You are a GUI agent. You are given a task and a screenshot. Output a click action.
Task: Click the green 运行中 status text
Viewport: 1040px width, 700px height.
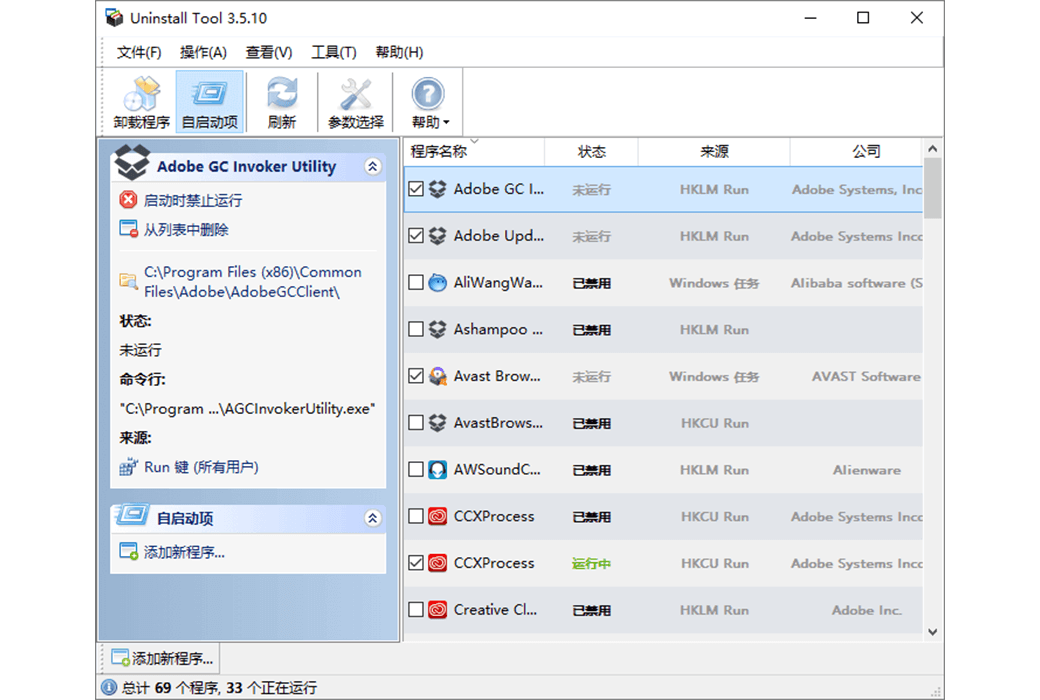click(591, 563)
